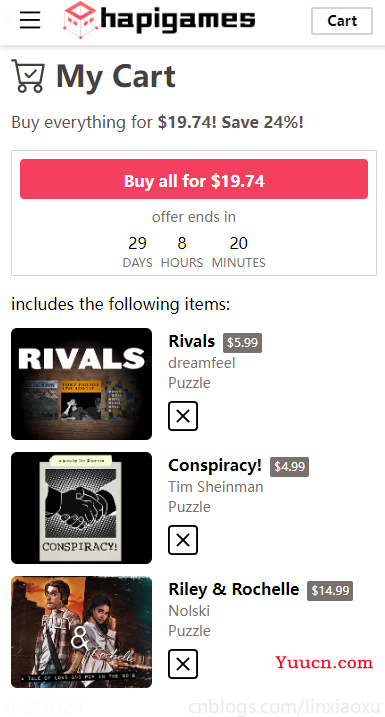This screenshot has height=717, width=385.
Task: Open the Cart button in header
Action: click(x=342, y=21)
